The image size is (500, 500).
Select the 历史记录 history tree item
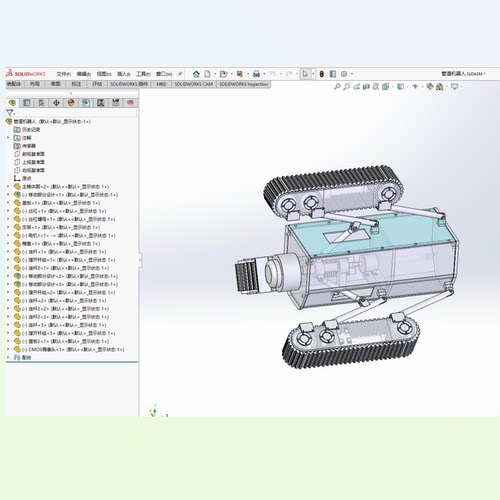pyautogui.click(x=27, y=129)
